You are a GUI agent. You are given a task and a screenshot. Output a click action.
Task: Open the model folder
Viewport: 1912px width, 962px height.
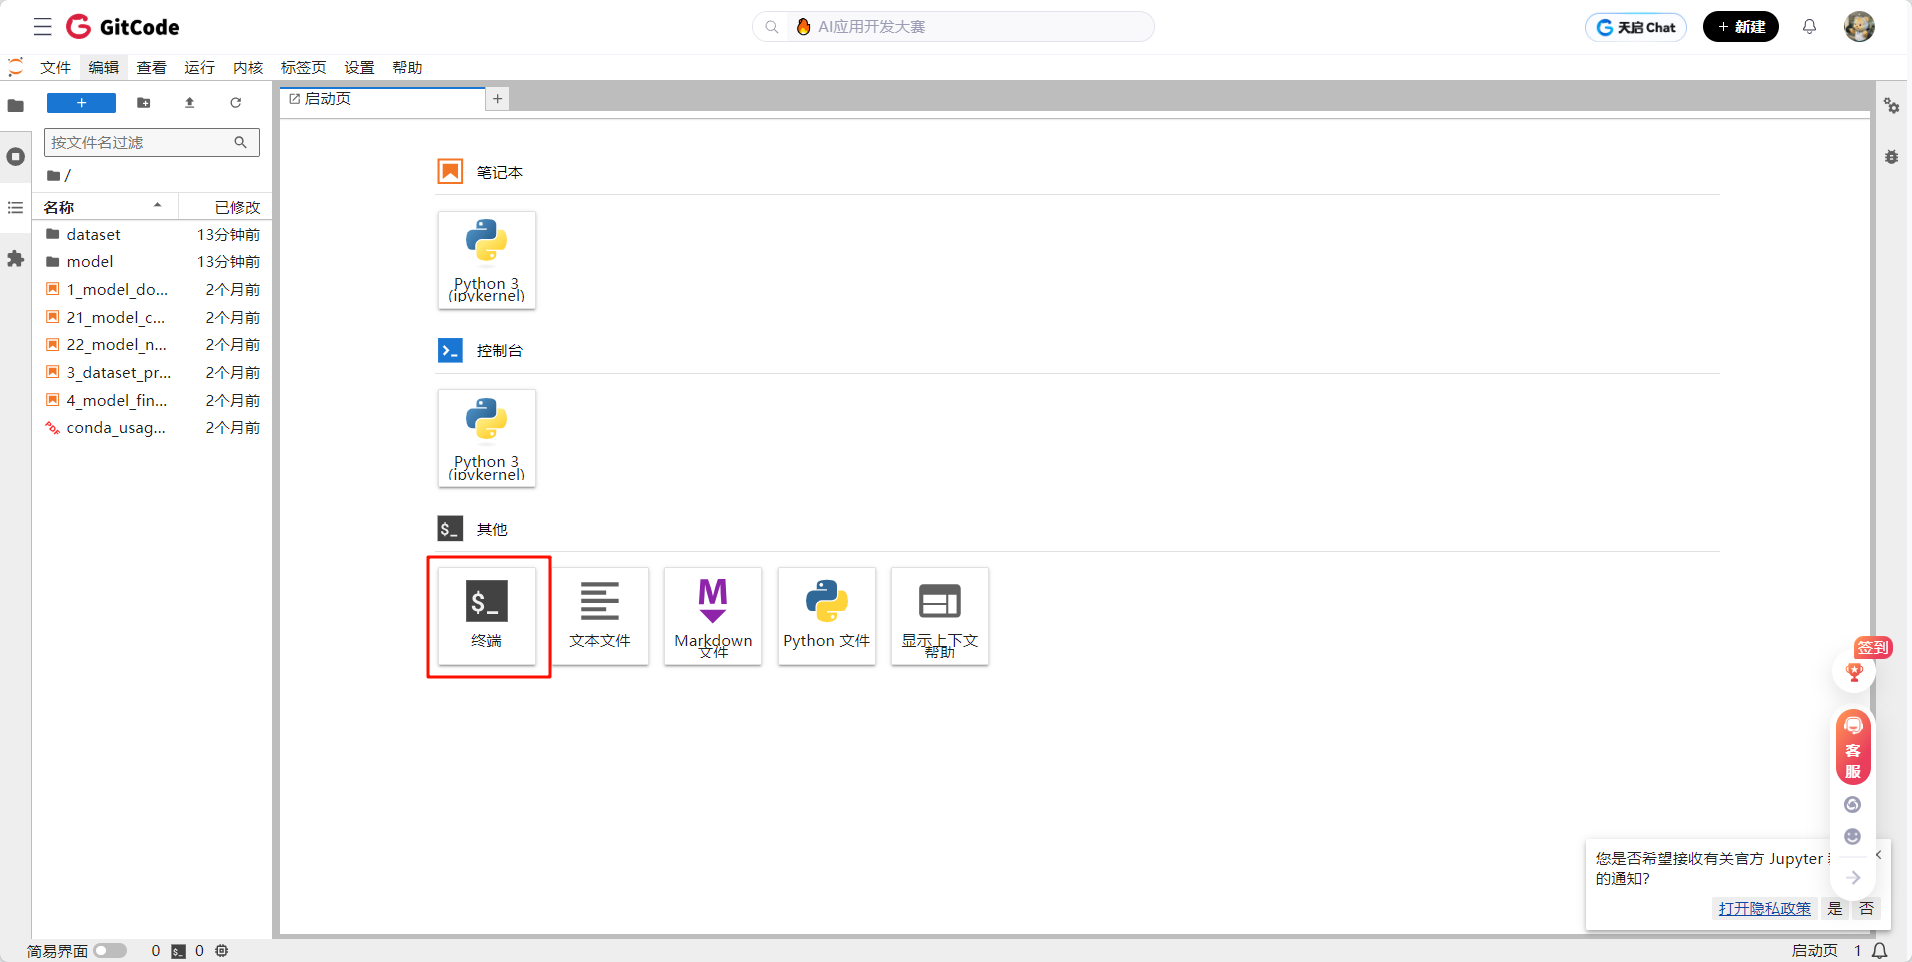152,261
